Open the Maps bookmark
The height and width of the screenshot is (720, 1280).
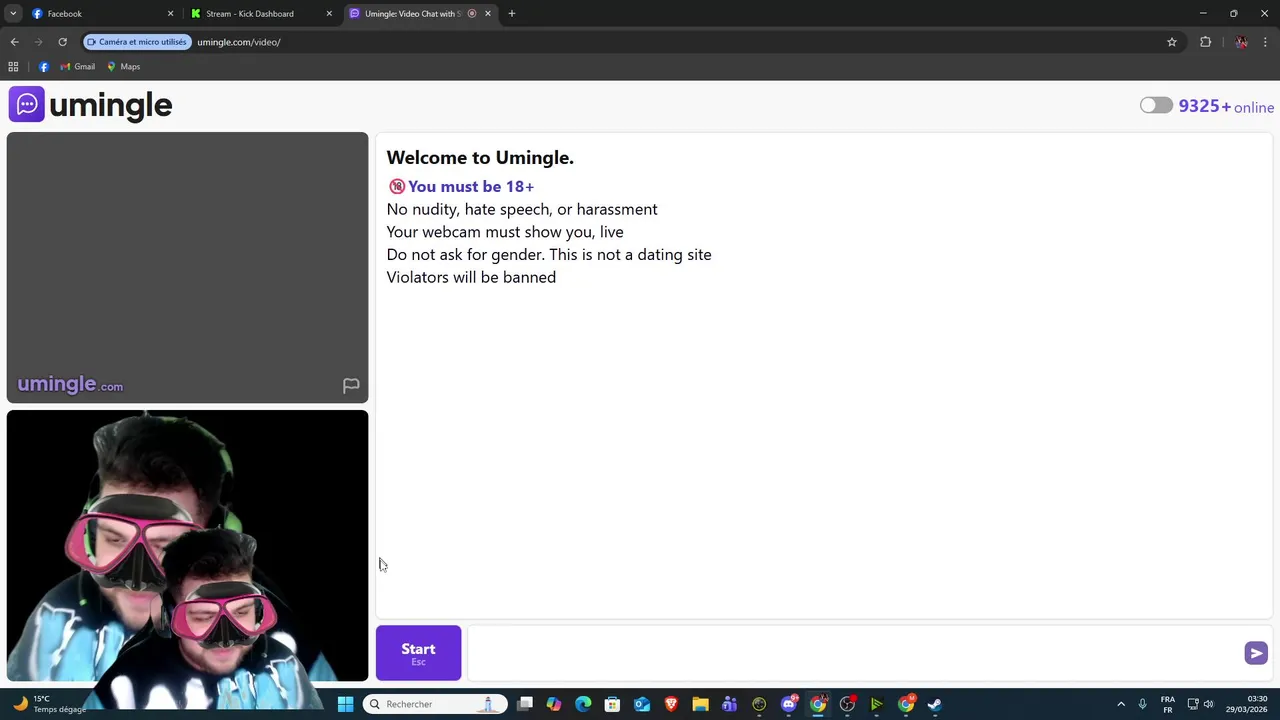pyautogui.click(x=123, y=67)
